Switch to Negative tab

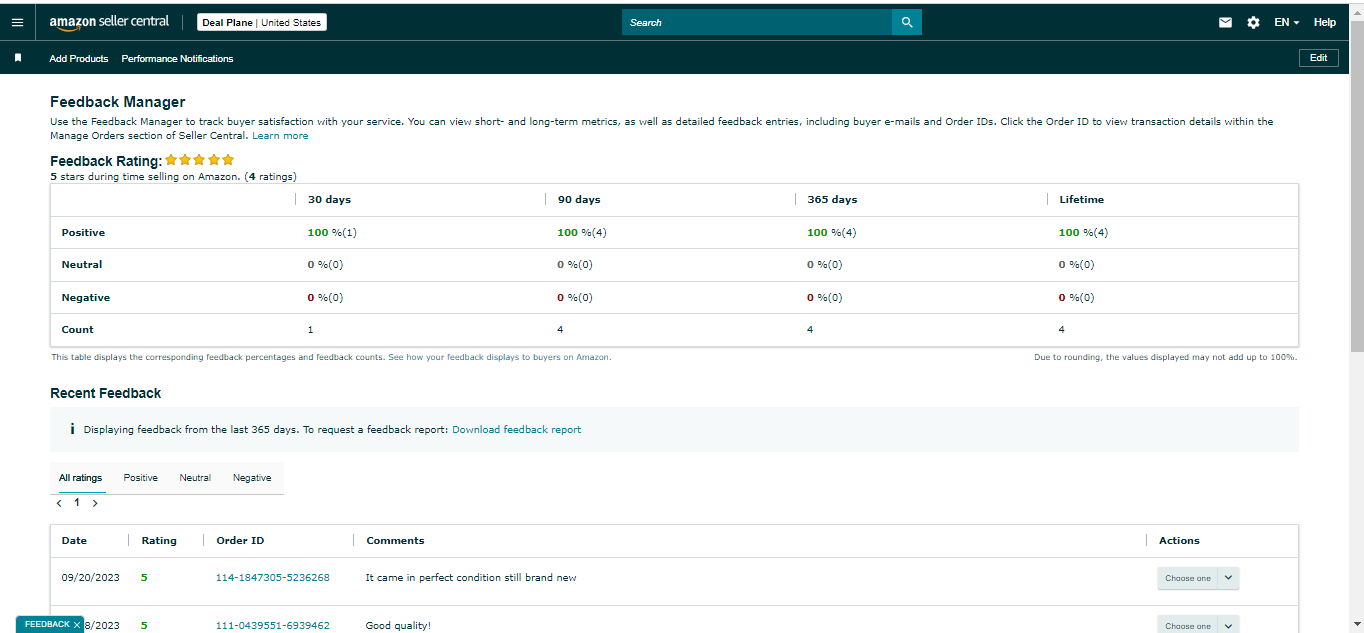click(x=252, y=478)
